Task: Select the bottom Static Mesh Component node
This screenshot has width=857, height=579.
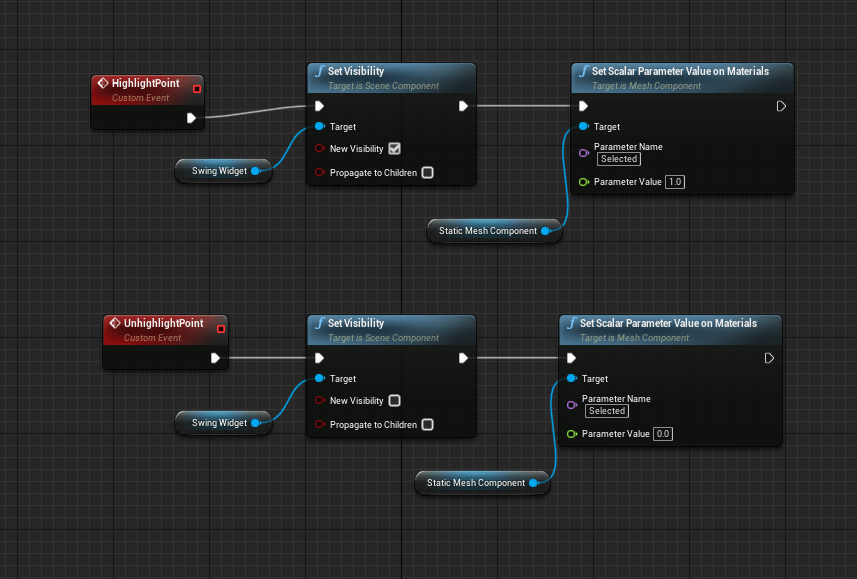Action: tap(476, 483)
